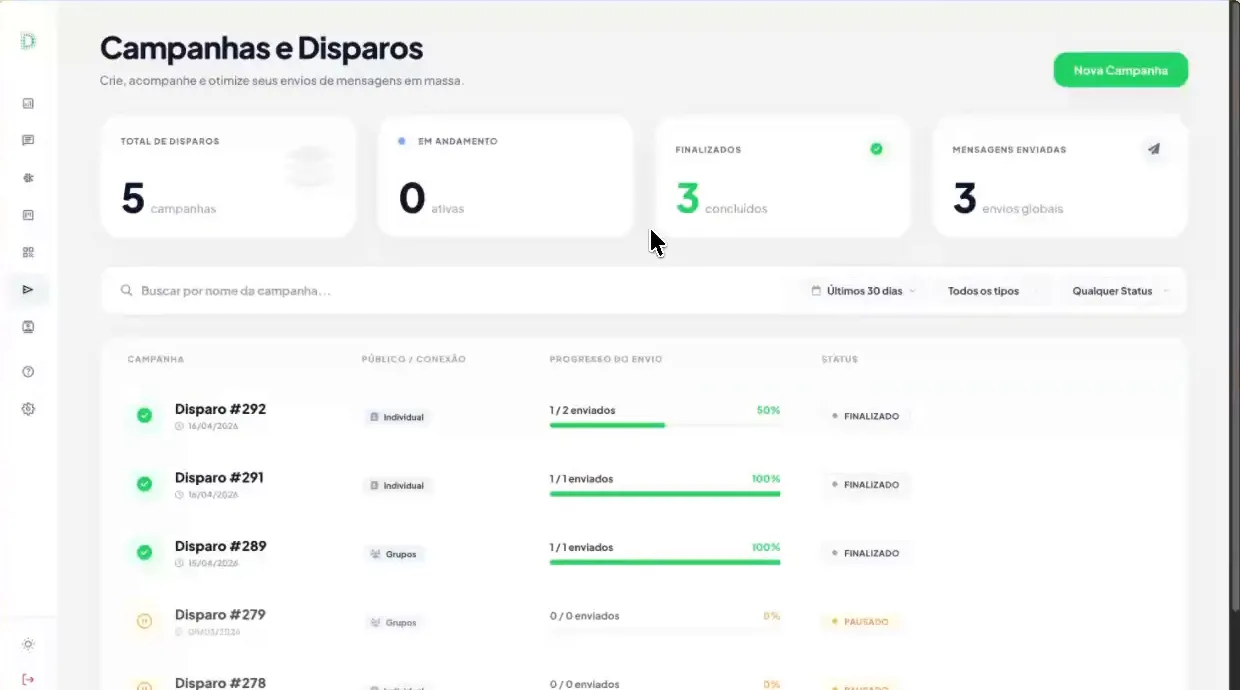Screen dimensions: 1240x690
Task: Click the pause icon of Disparo #278
Action: (x=144, y=685)
